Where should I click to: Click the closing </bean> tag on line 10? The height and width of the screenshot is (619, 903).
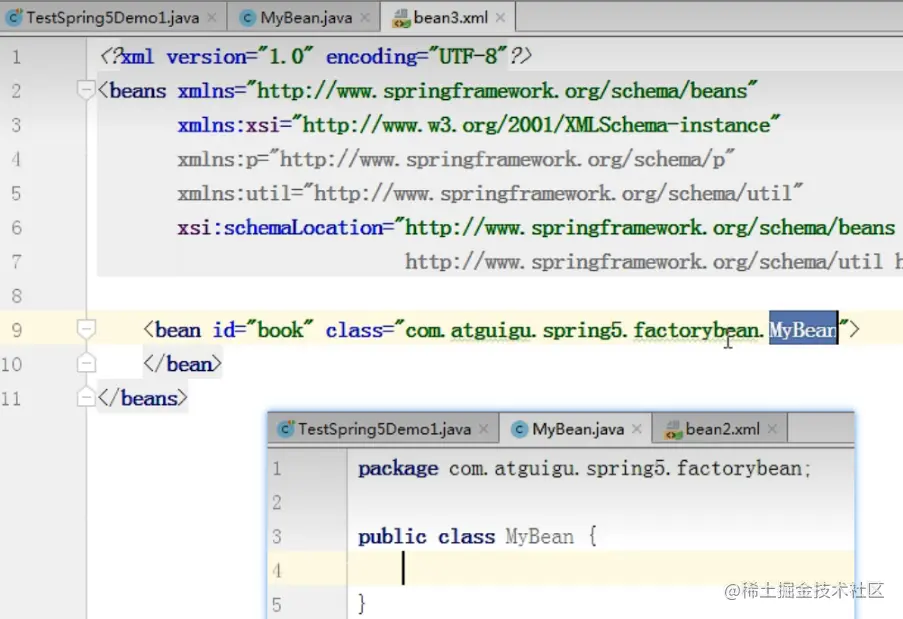183,364
